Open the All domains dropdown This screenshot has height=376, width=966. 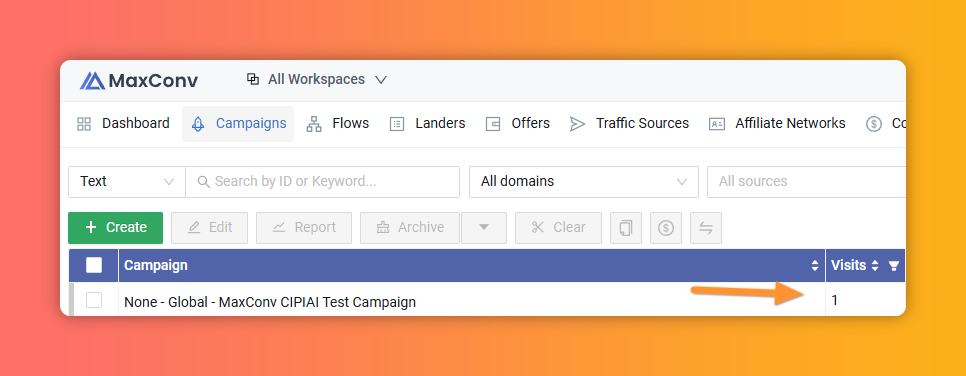(584, 182)
